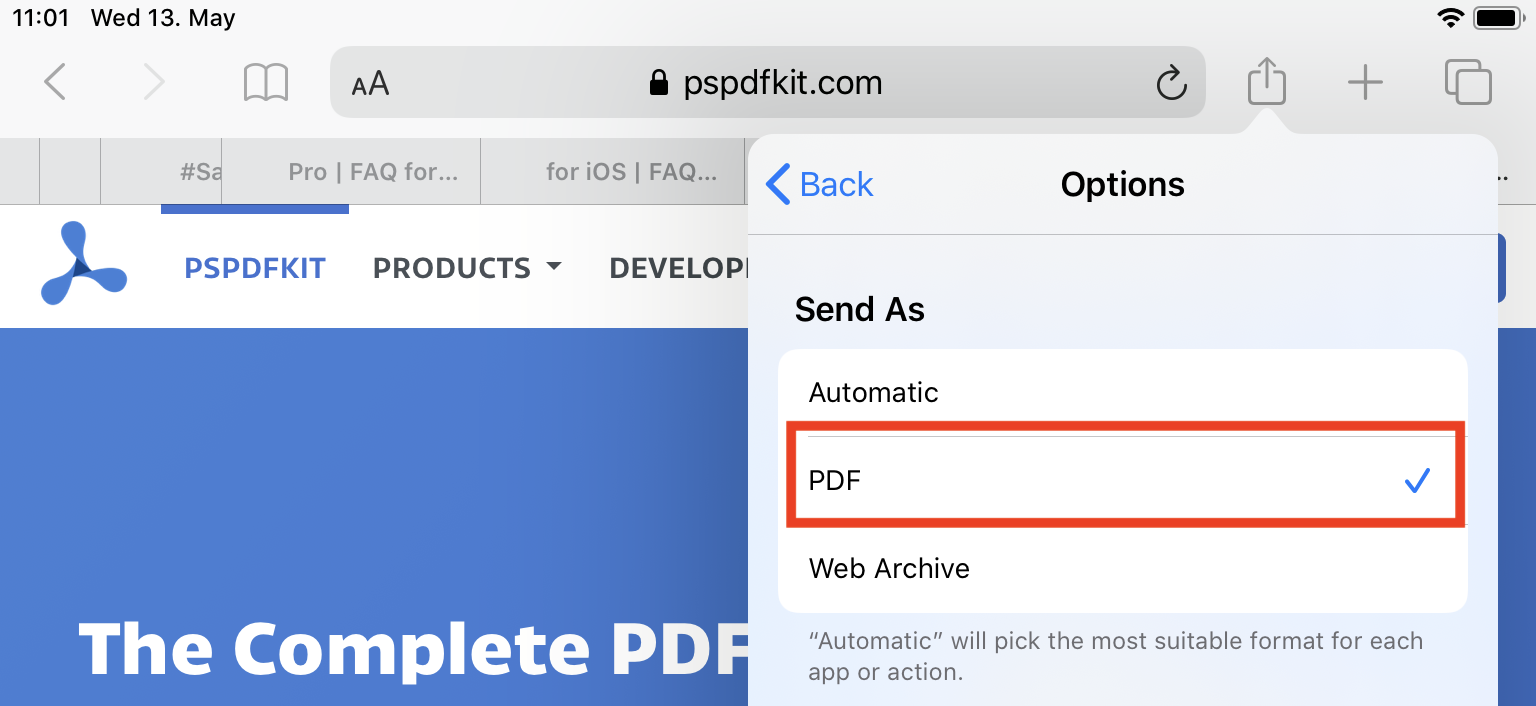Expand the PRODUCTS dropdown menu

point(466,268)
